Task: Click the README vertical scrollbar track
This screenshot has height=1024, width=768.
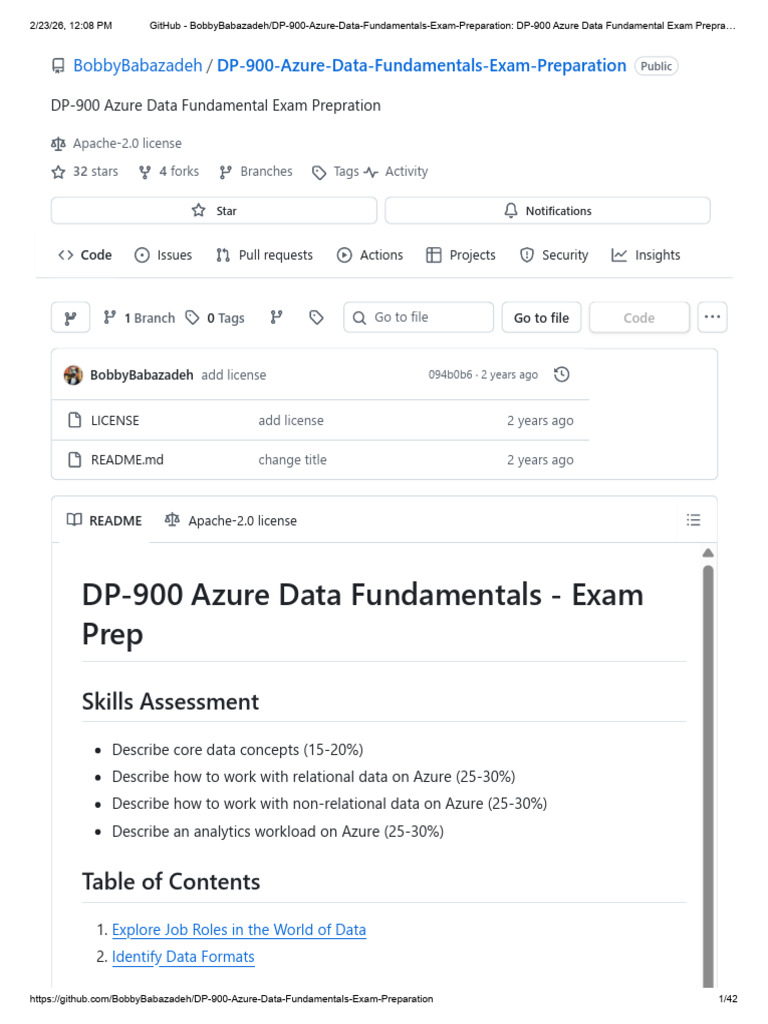Action: click(x=708, y=776)
